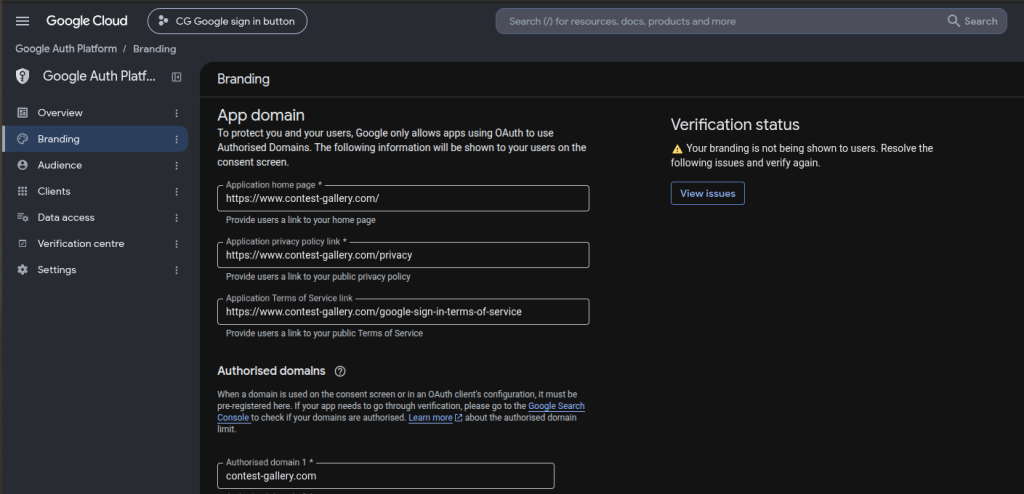Open the three-dot menu for Audience
Image resolution: width=1024 pixels, height=494 pixels.
[176, 165]
